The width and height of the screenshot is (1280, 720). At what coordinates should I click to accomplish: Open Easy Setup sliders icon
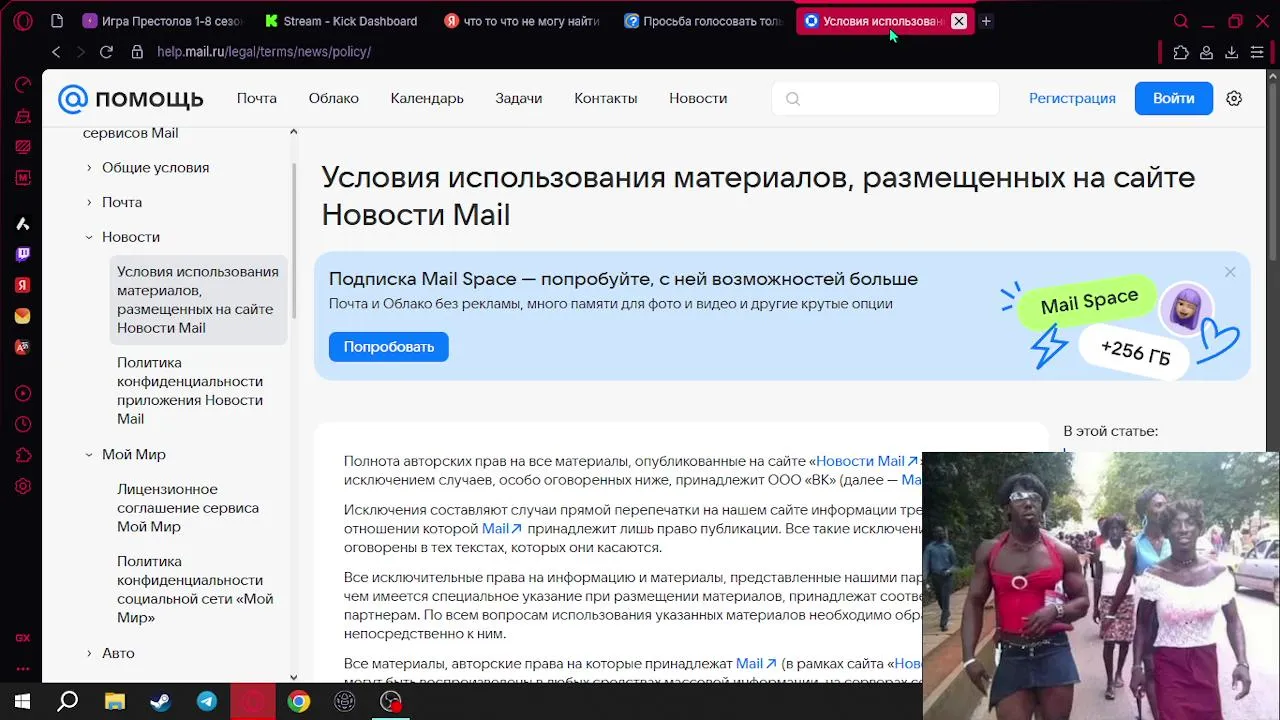tap(1257, 52)
